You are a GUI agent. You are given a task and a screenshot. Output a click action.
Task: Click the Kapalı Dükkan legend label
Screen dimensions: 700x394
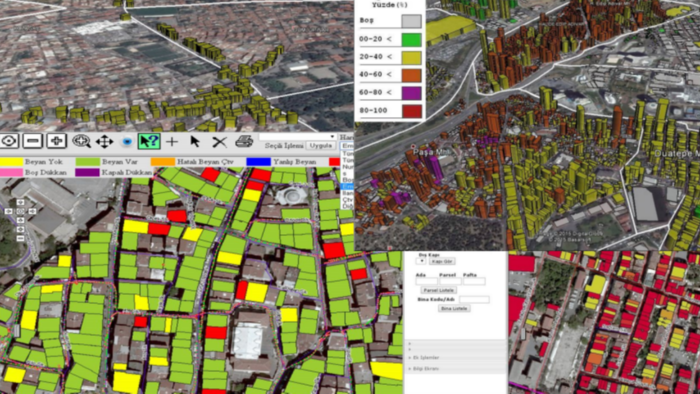pos(127,172)
